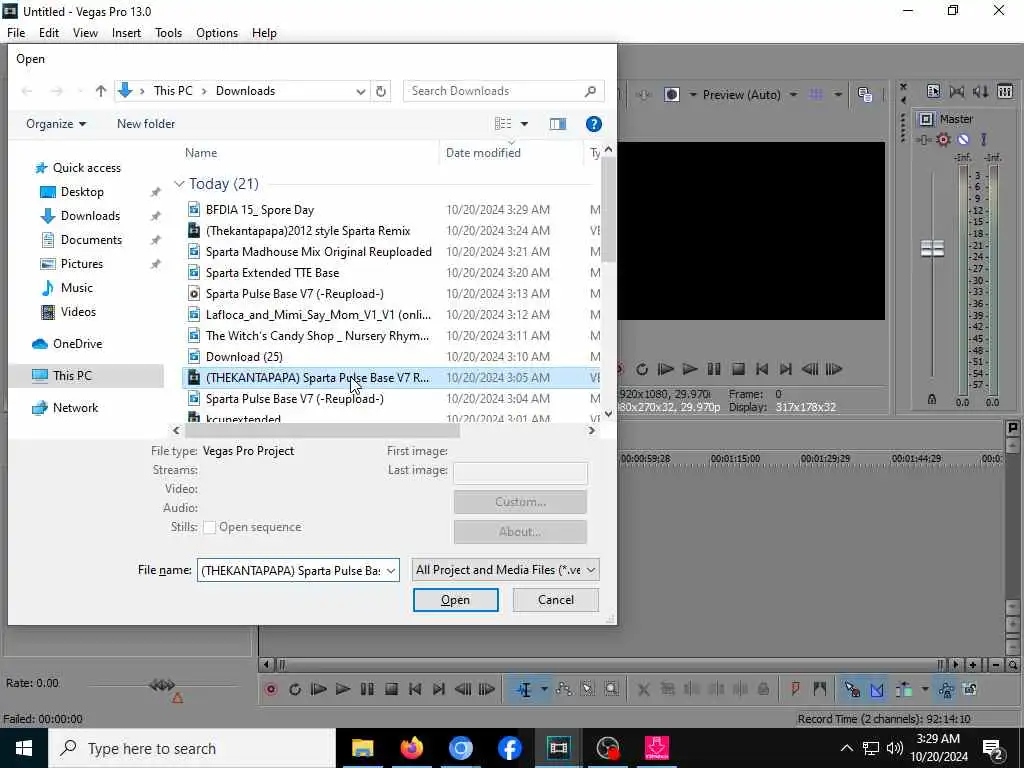Screen dimensions: 1024x768
Task: Click the Master volume fader handle
Action: click(932, 248)
